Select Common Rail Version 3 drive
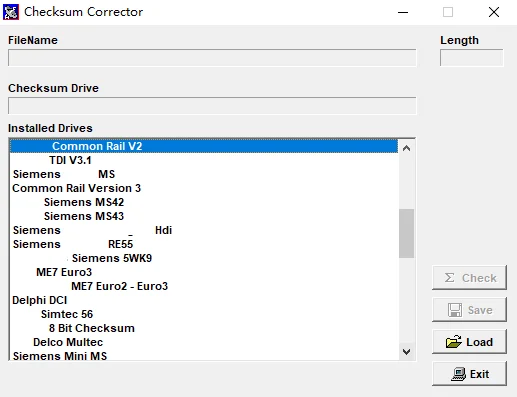The height and width of the screenshot is (397, 517). click(x=77, y=188)
